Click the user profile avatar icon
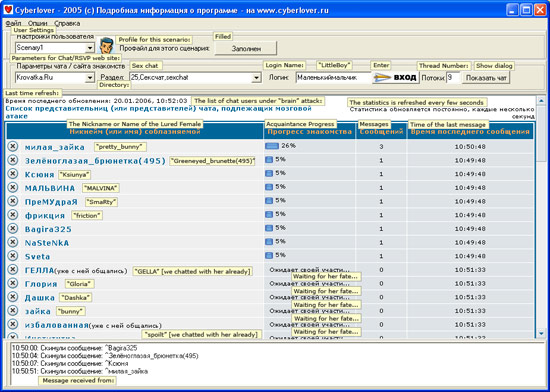Viewport: 550px width, 392px height. click(106, 46)
